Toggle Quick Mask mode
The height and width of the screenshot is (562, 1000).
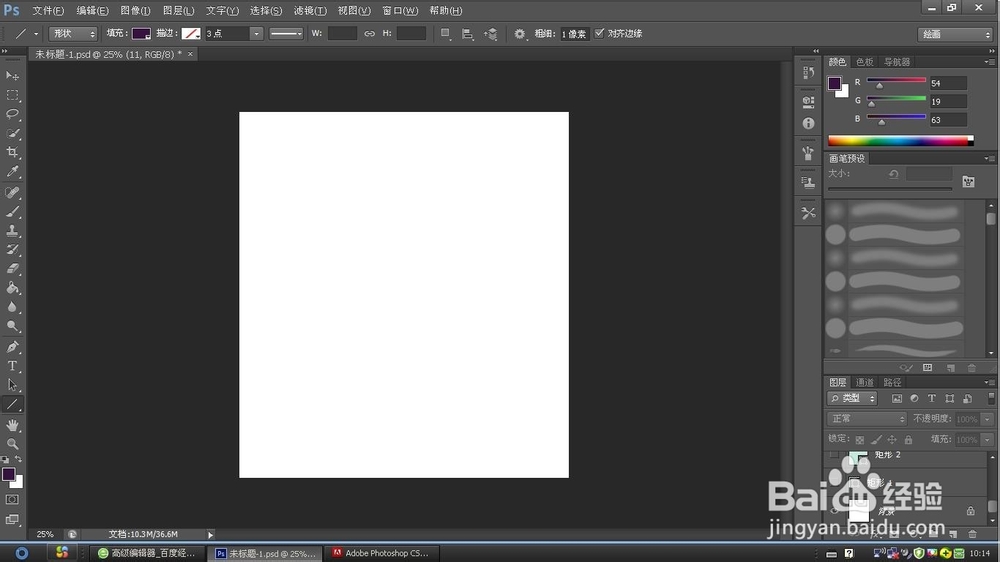pyautogui.click(x=12, y=499)
